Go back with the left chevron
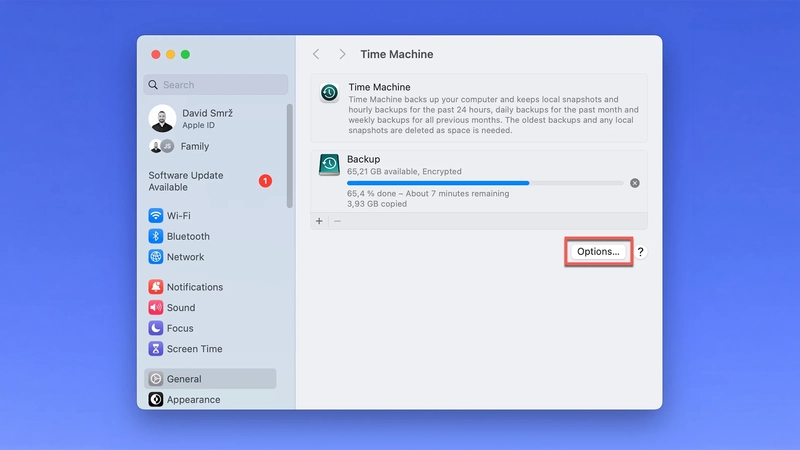 tap(316, 54)
